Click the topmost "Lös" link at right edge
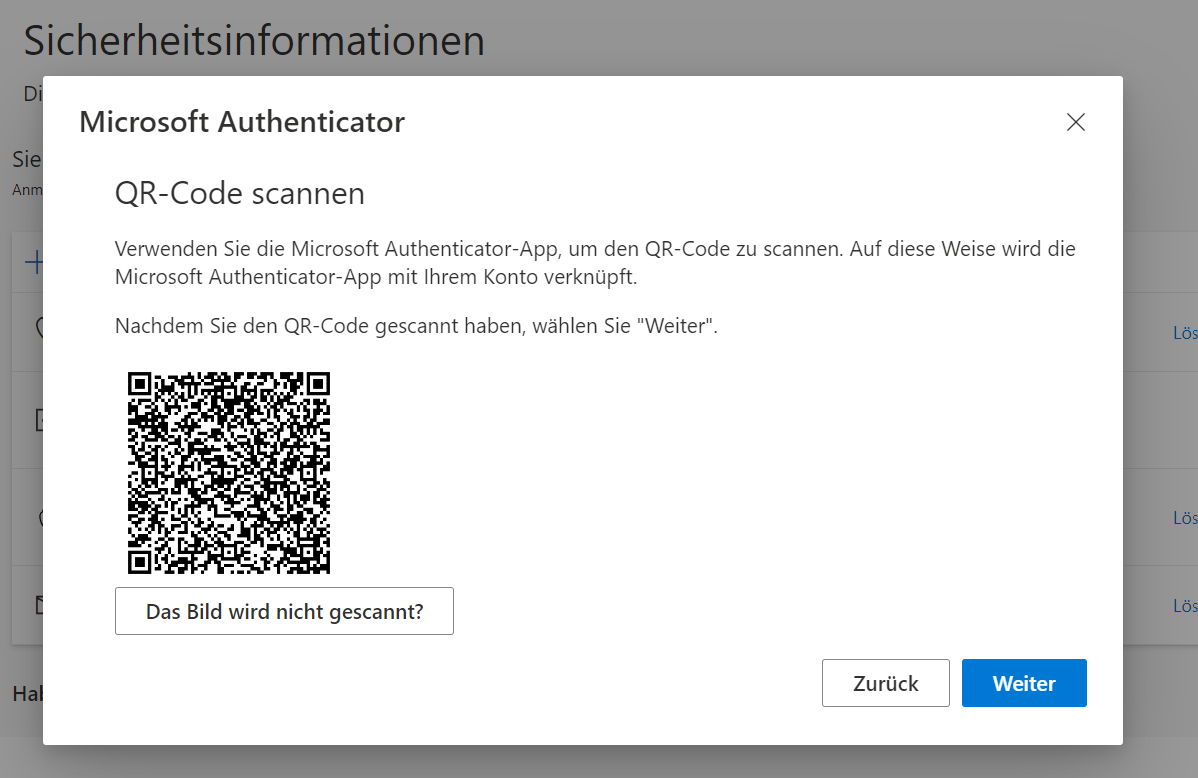Image resolution: width=1198 pixels, height=778 pixels. tap(1185, 333)
